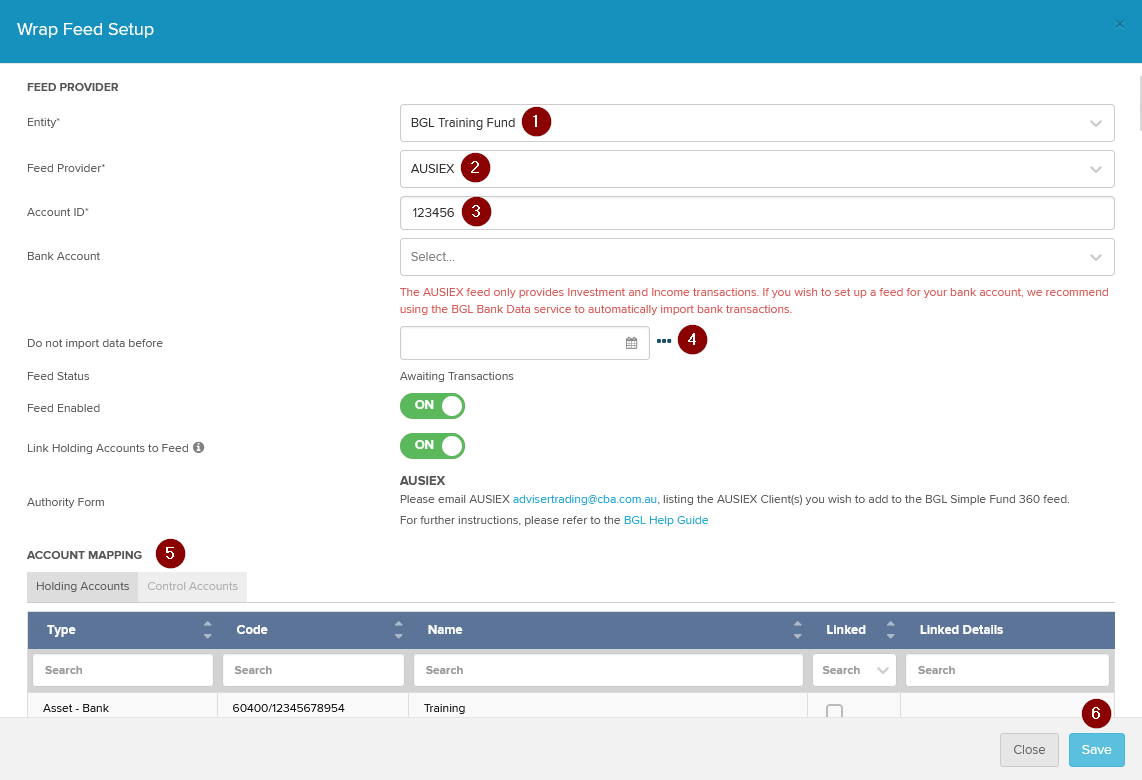The image size is (1142, 780).
Task: Click the Code column search box
Action: point(313,670)
